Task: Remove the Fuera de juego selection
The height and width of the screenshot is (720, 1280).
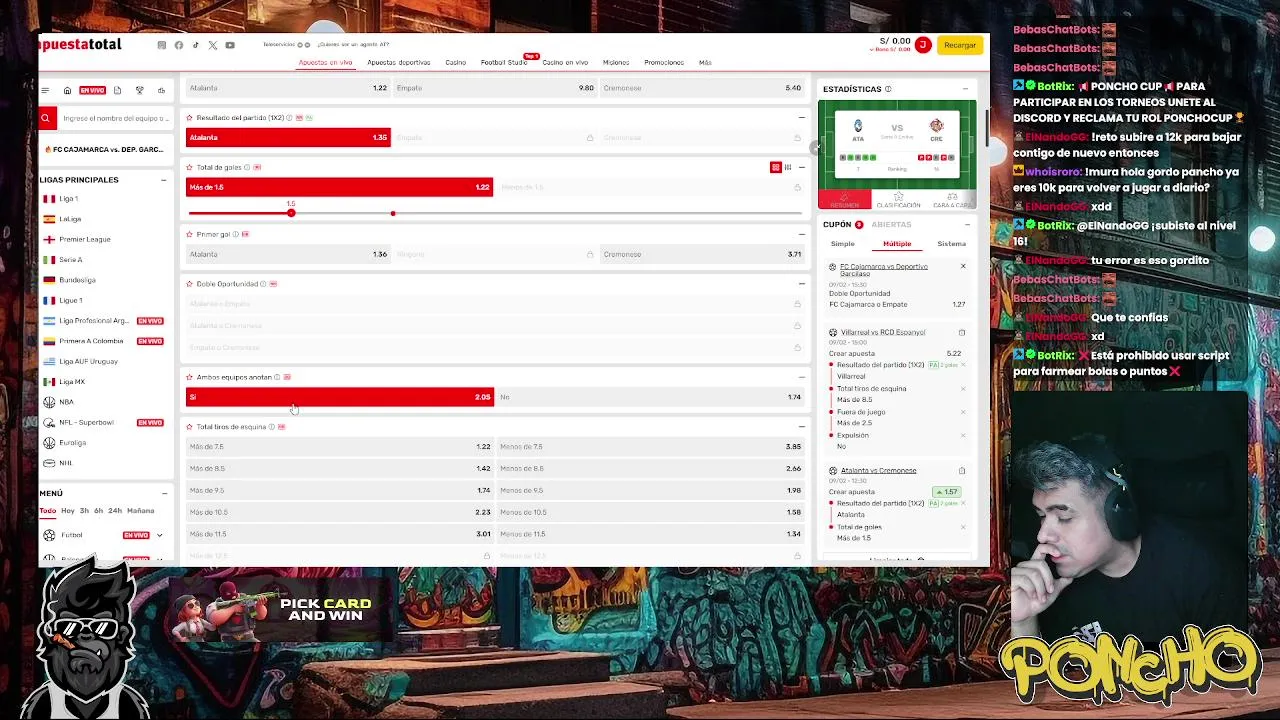Action: click(x=963, y=412)
